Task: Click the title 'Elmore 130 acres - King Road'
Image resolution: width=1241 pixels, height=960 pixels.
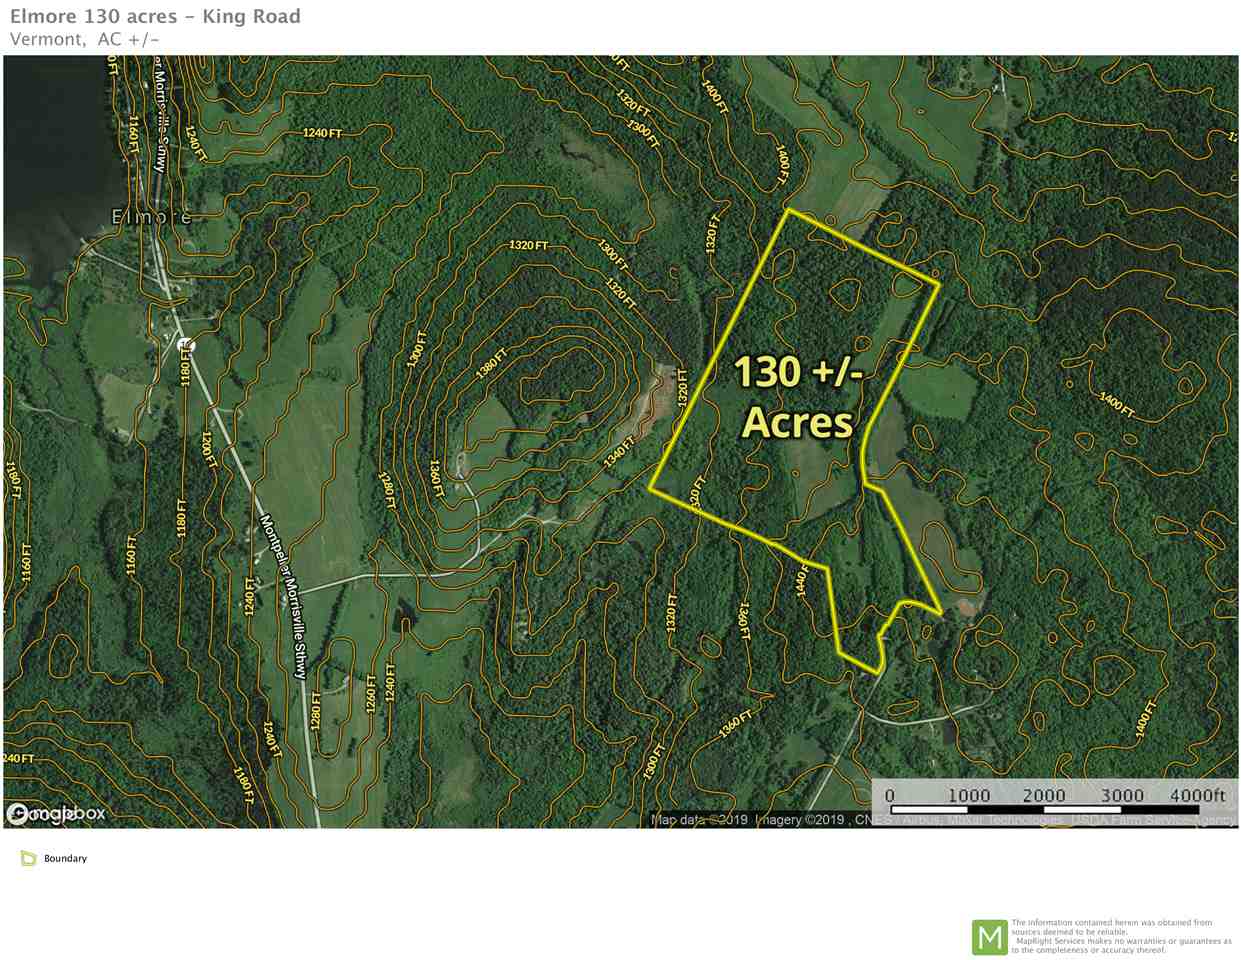Action: pos(155,16)
